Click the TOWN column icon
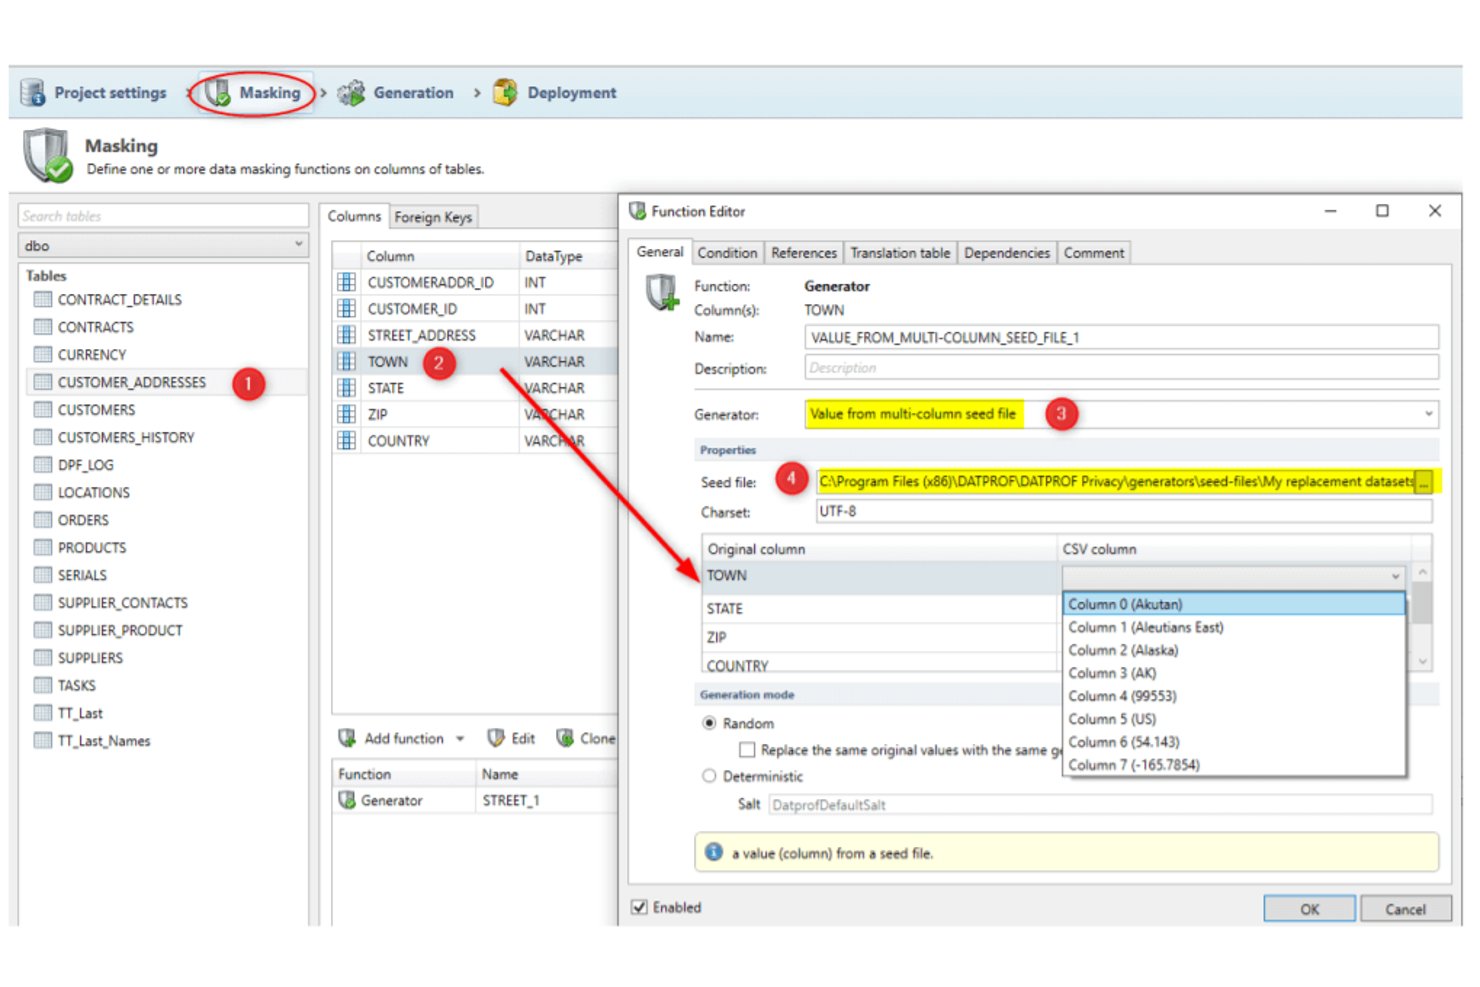 [347, 361]
